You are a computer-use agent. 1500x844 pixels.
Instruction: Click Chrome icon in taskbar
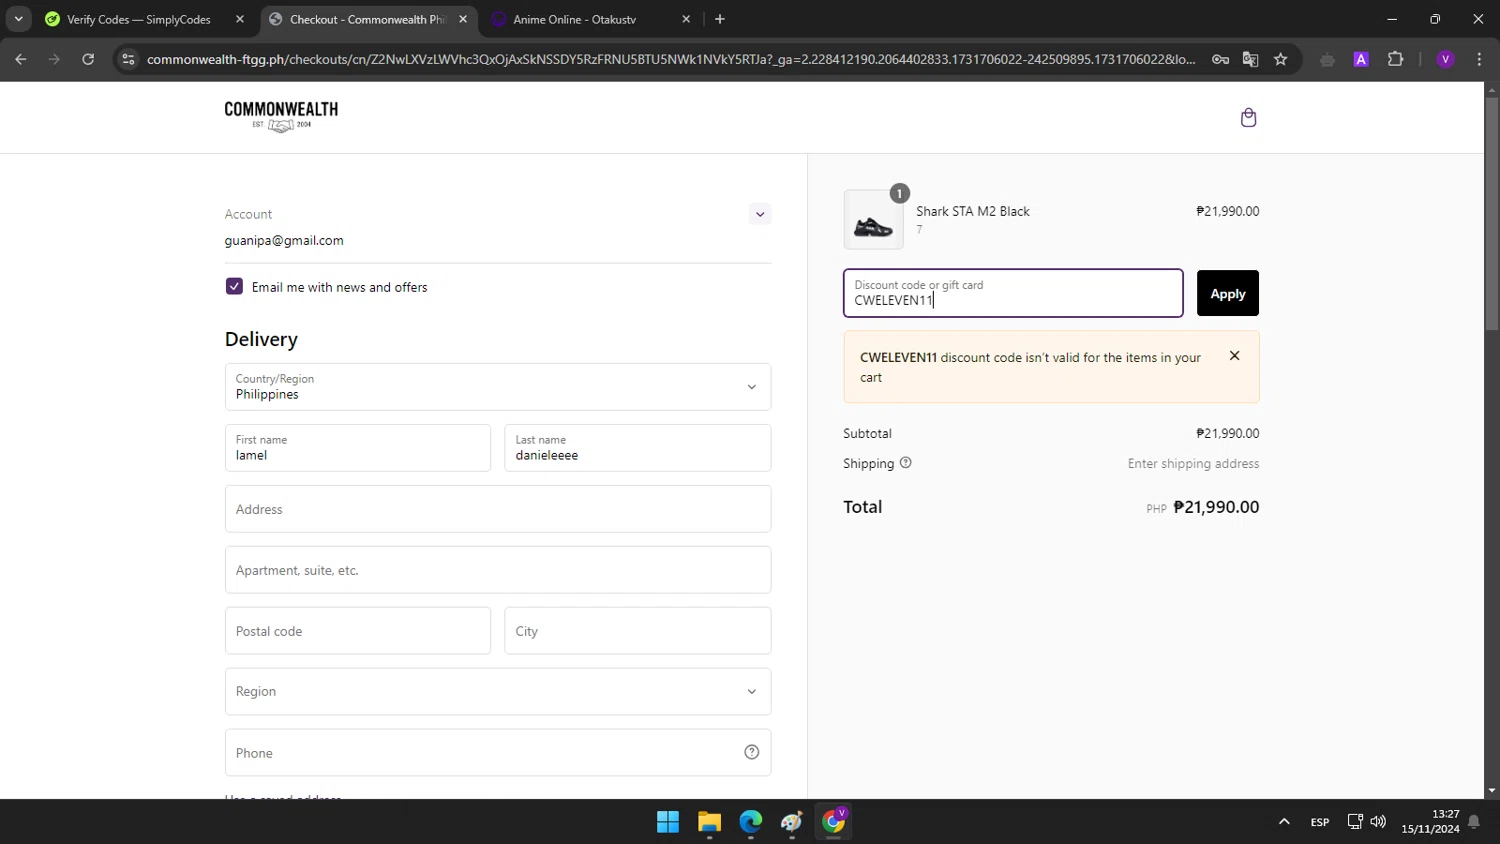point(833,822)
